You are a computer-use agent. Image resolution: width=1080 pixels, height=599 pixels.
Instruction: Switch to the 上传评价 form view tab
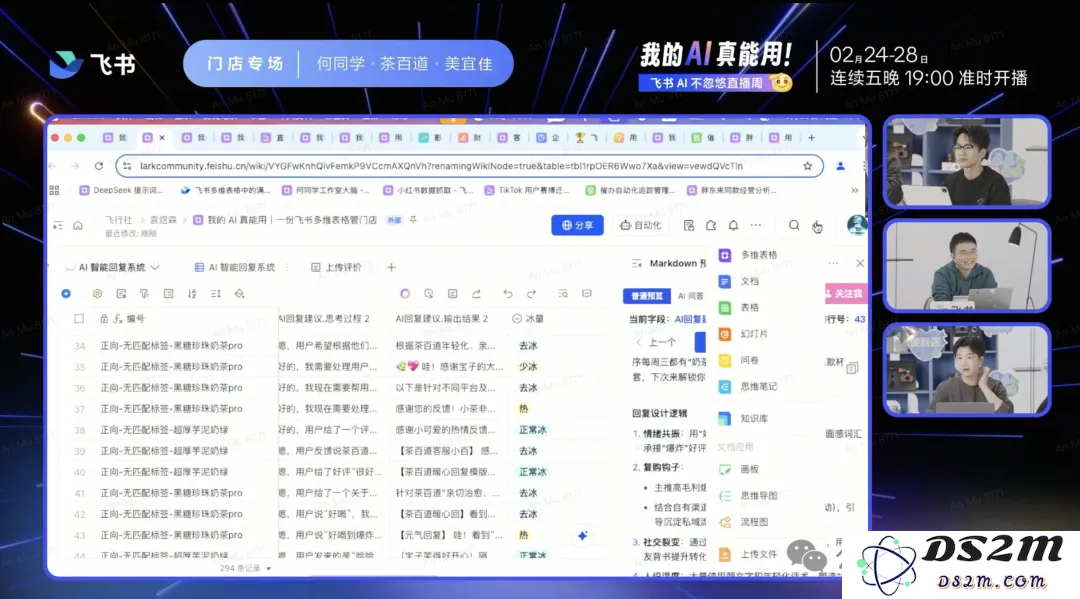(x=336, y=267)
